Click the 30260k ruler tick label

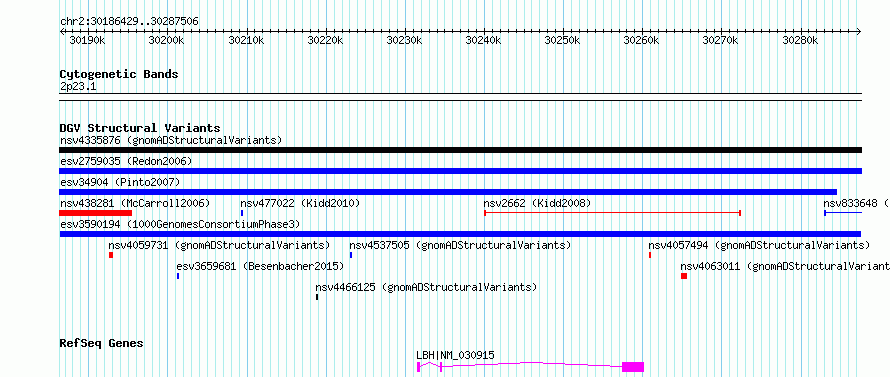click(641, 40)
